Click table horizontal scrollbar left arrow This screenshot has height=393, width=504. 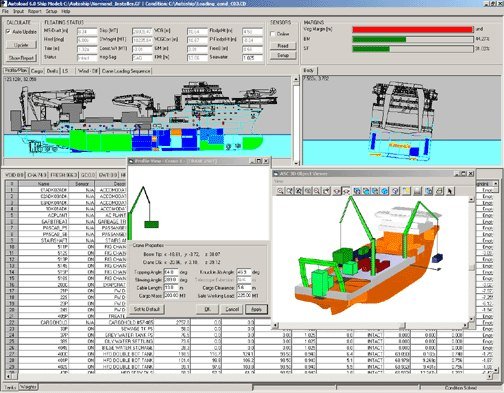pyautogui.click(x=8, y=376)
